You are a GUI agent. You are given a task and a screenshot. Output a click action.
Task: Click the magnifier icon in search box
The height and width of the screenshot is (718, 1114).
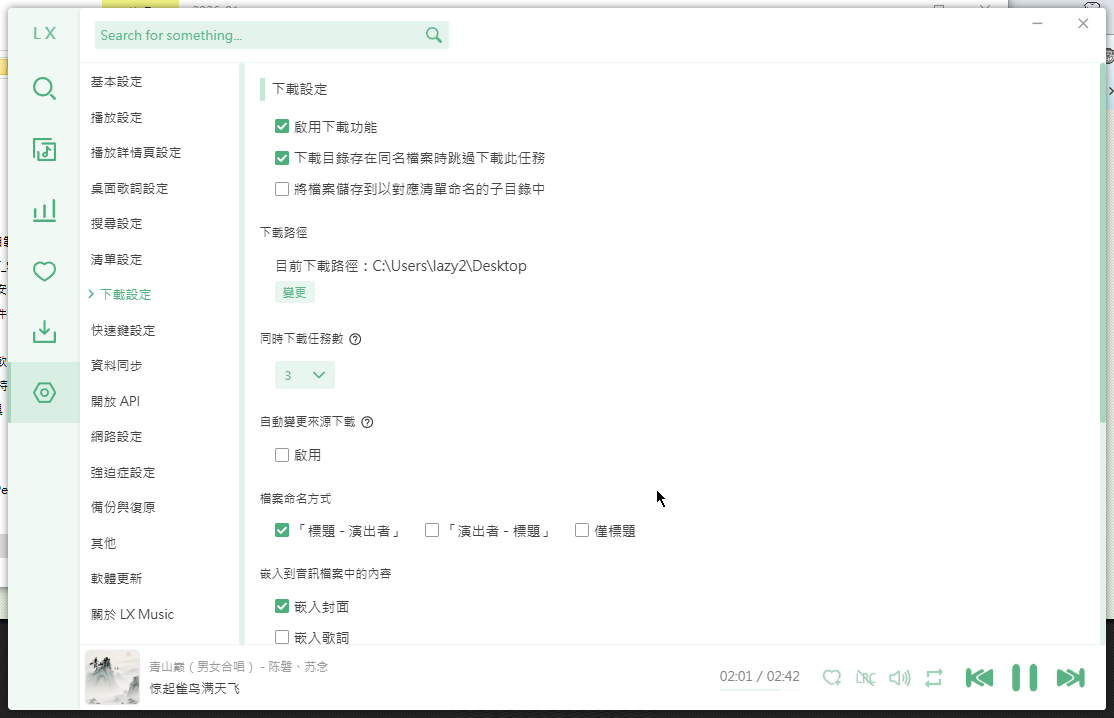click(x=433, y=35)
